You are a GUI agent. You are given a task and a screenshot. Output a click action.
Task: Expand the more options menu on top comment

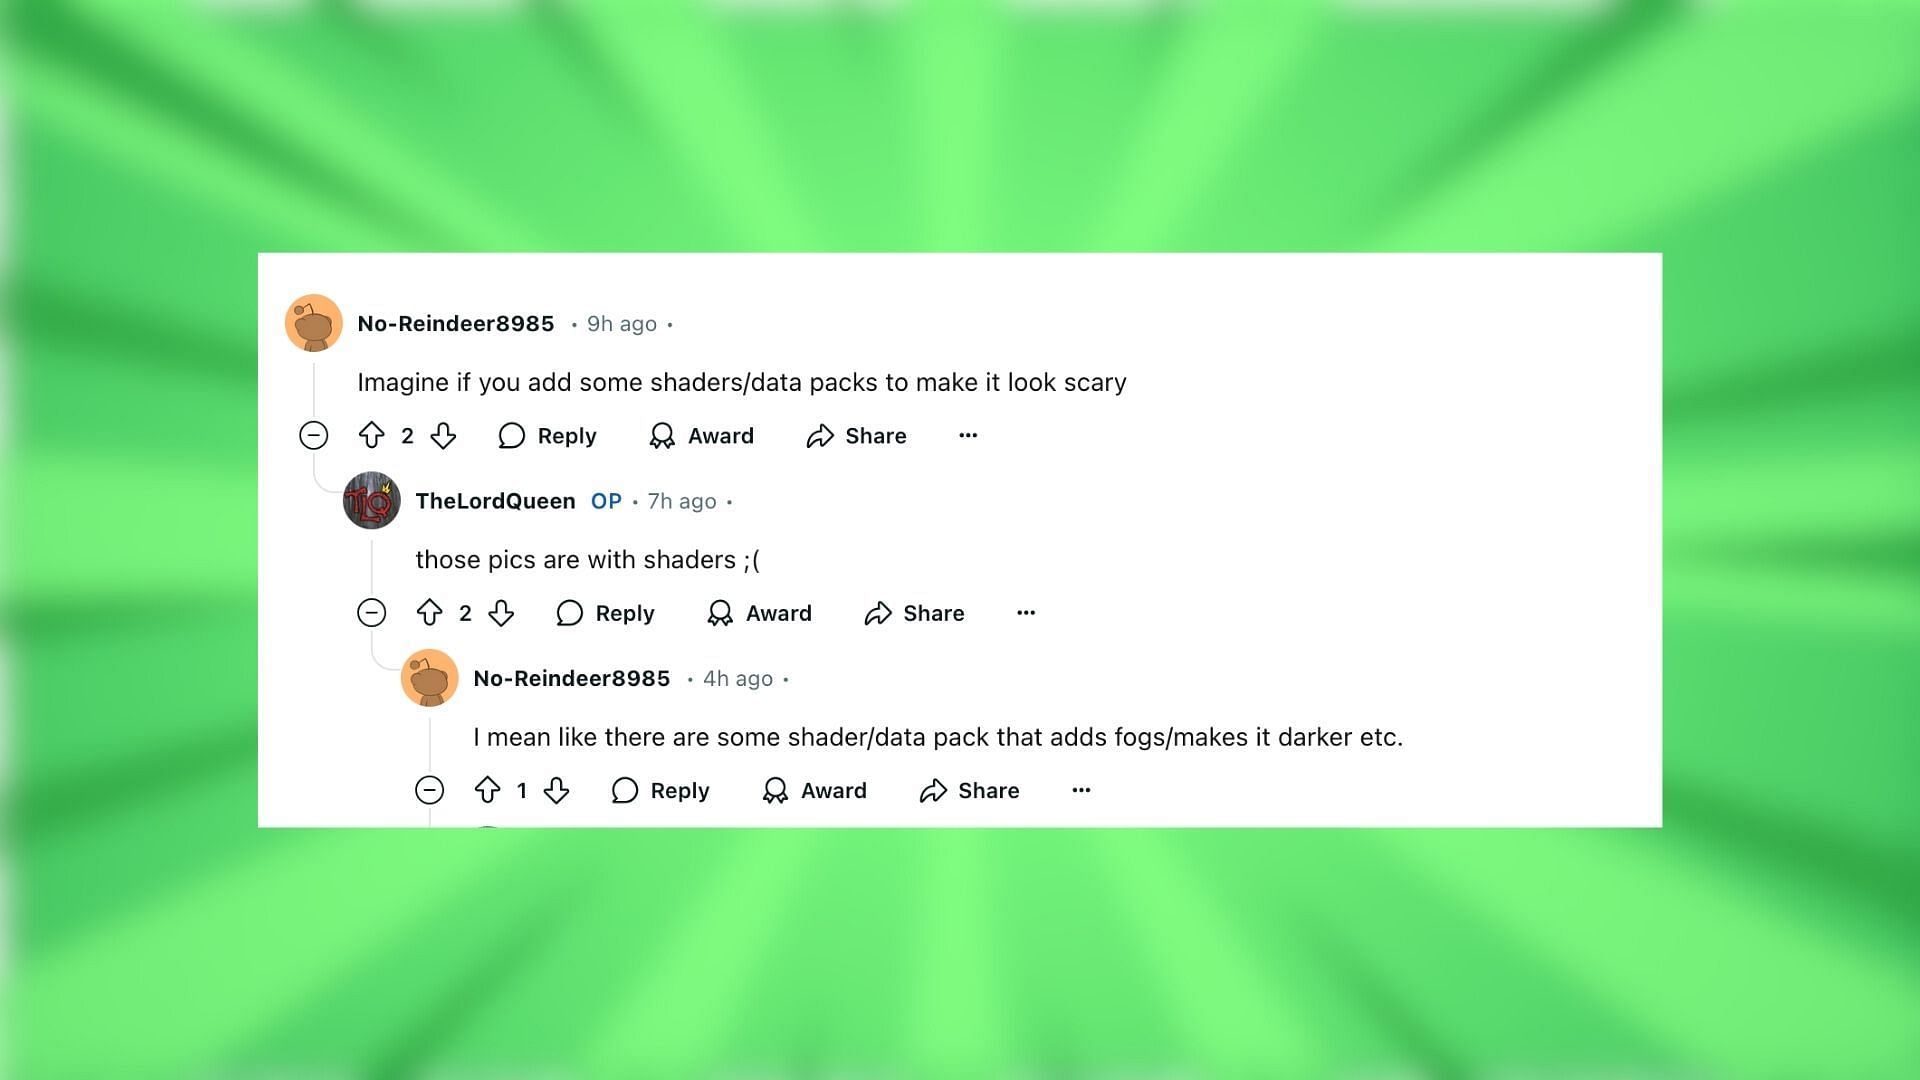pyautogui.click(x=968, y=435)
